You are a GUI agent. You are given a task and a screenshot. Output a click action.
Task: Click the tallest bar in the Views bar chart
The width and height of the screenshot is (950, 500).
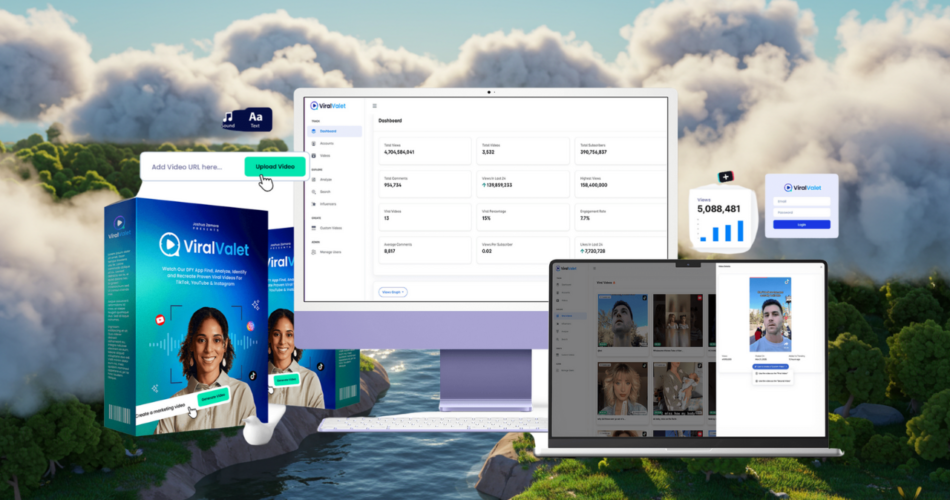[x=740, y=231]
